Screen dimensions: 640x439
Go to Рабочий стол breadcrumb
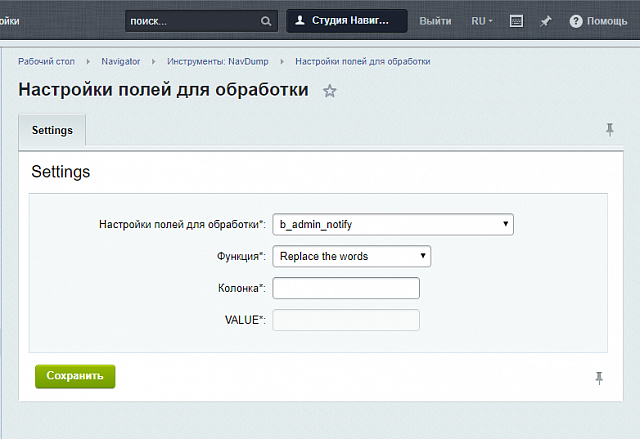47,62
